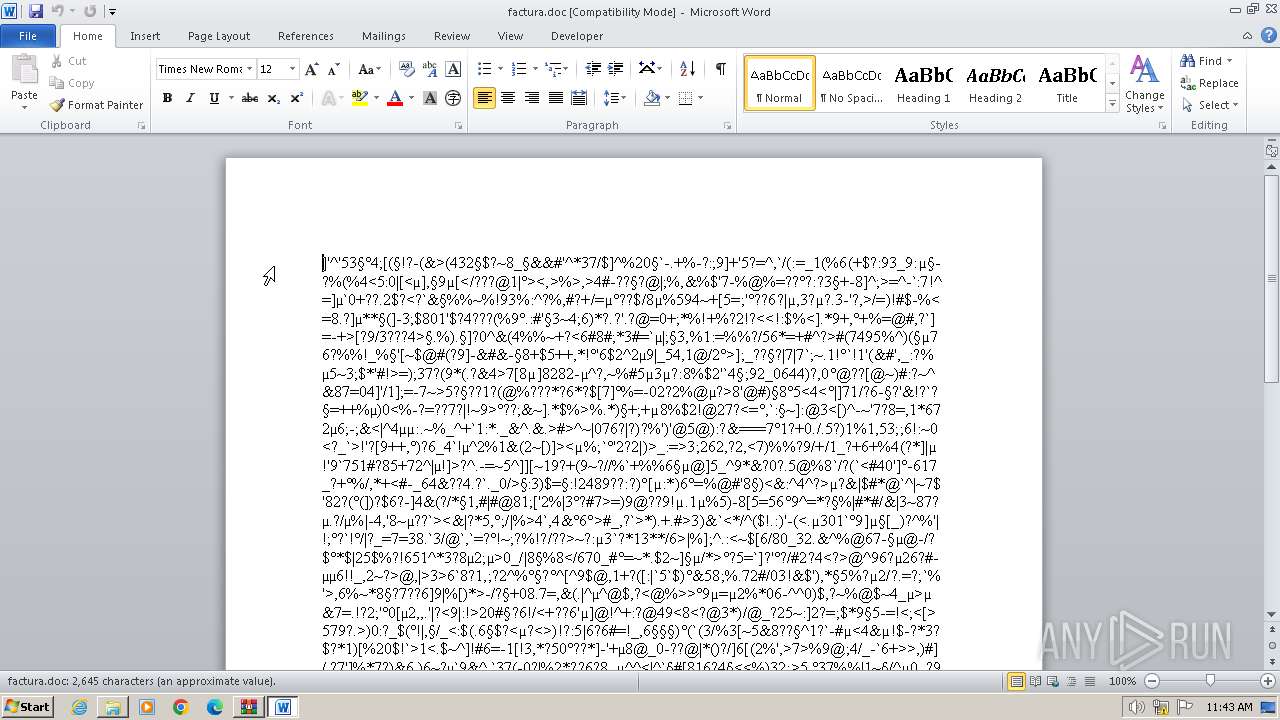This screenshot has width=1280, height=720.
Task: Switch to the Mailings tab
Action: point(384,36)
